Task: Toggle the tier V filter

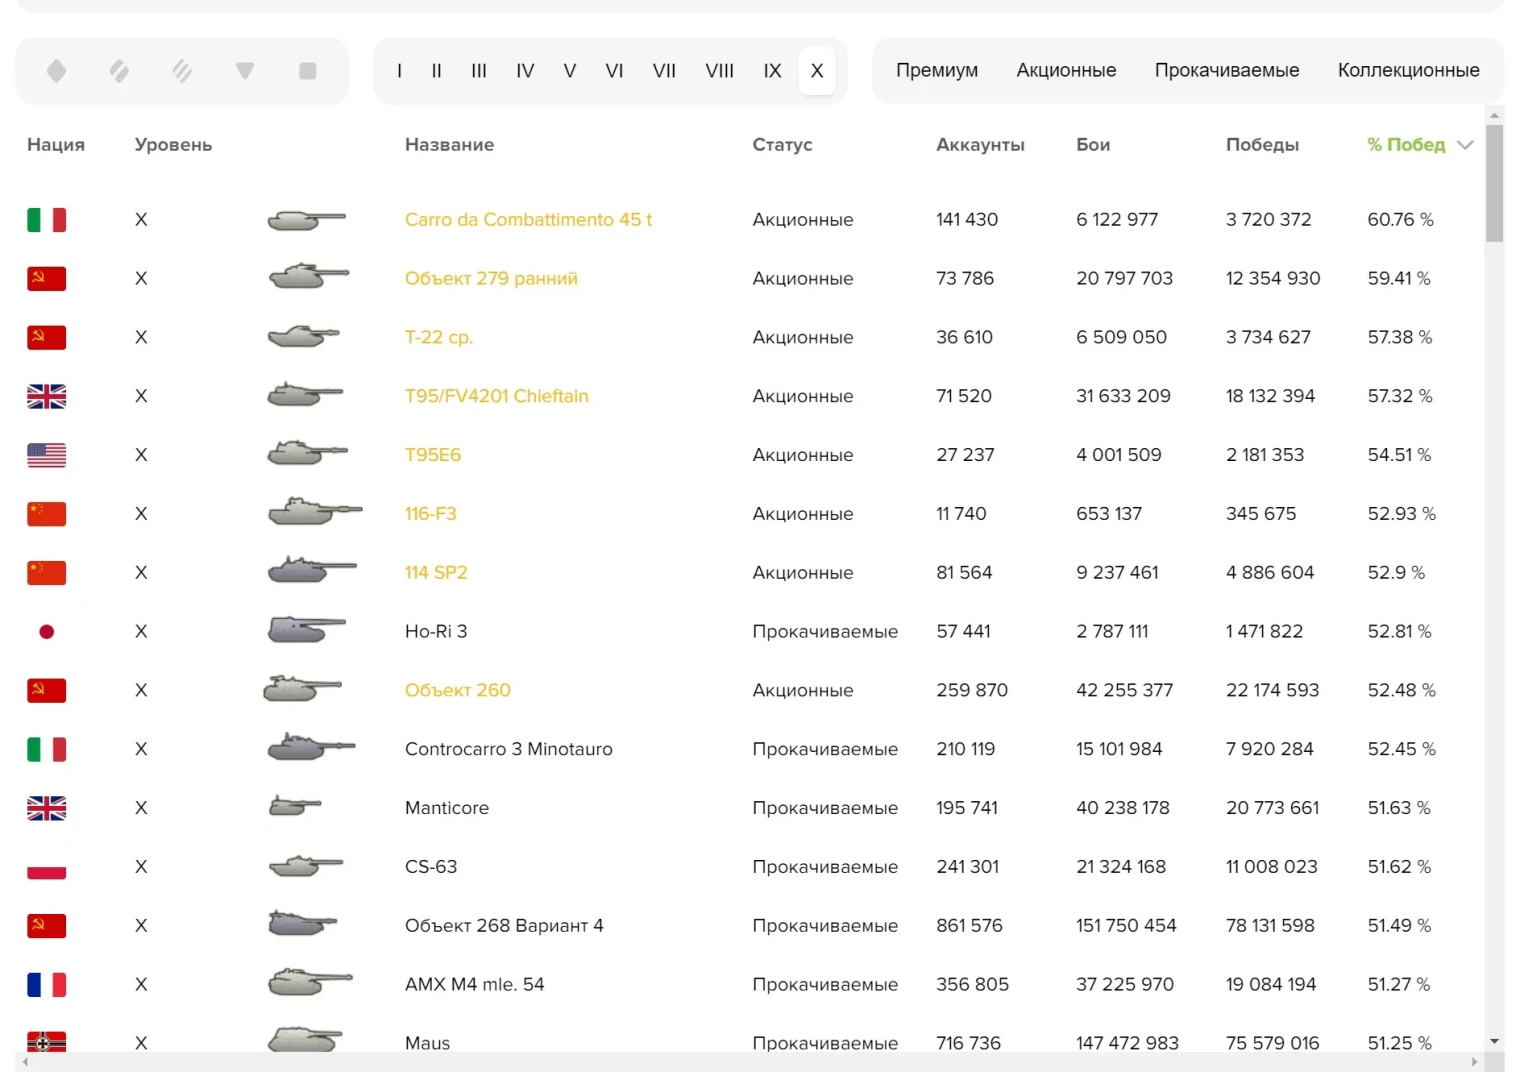Action: pyautogui.click(x=569, y=71)
